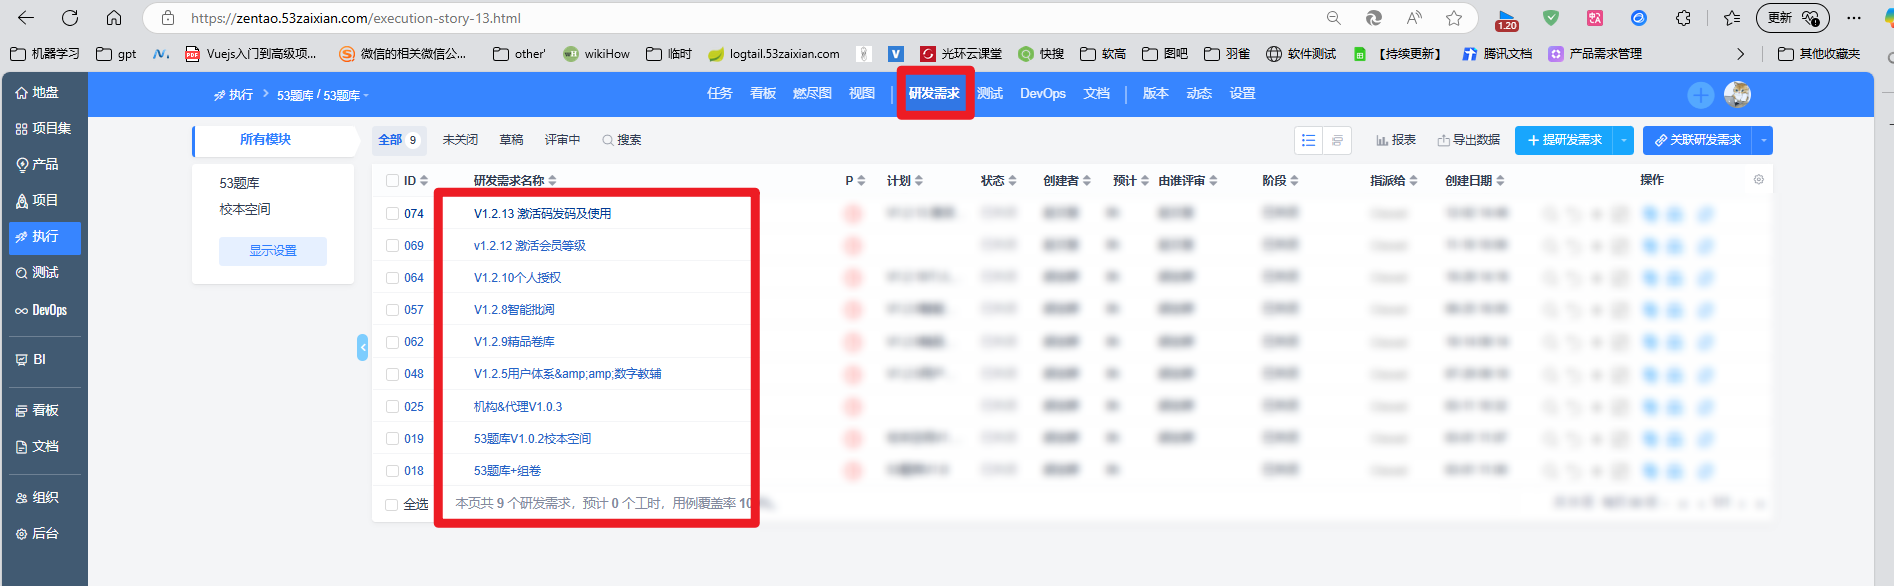Sort by 计划 column
Viewport: 1894px width, 586px height.
905,181
